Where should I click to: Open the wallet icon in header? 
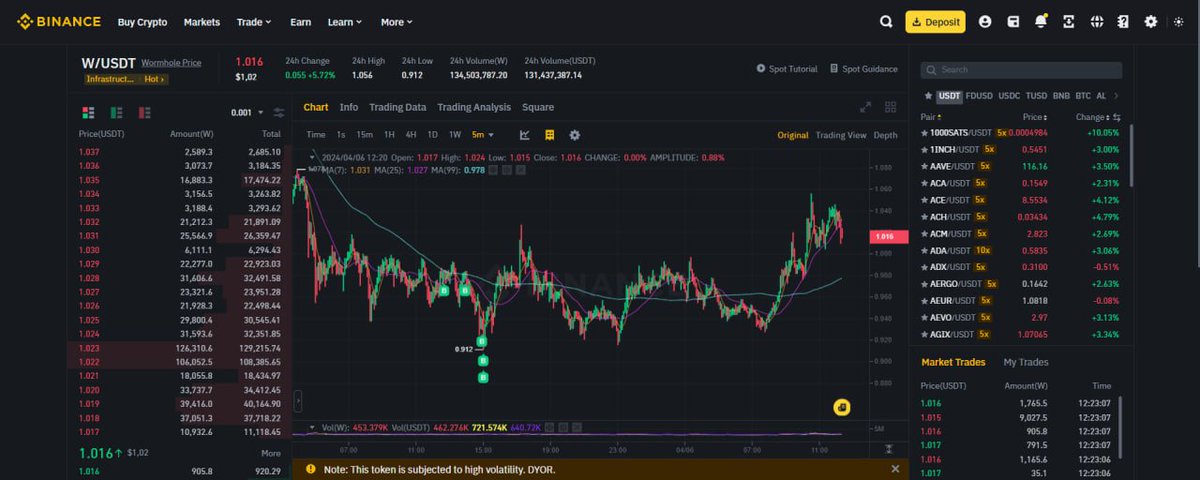click(x=1013, y=21)
